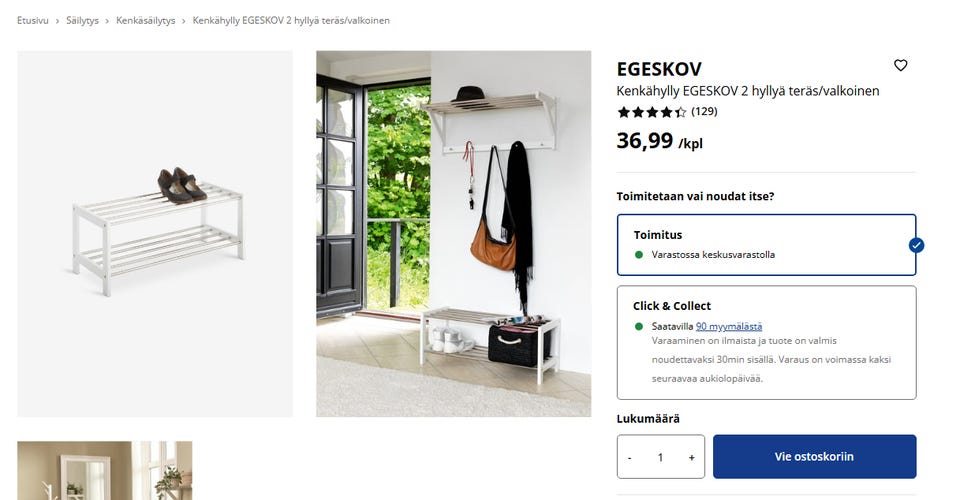The width and height of the screenshot is (960, 500).
Task: Open the Säilytys breadcrumb
Action: (82, 20)
